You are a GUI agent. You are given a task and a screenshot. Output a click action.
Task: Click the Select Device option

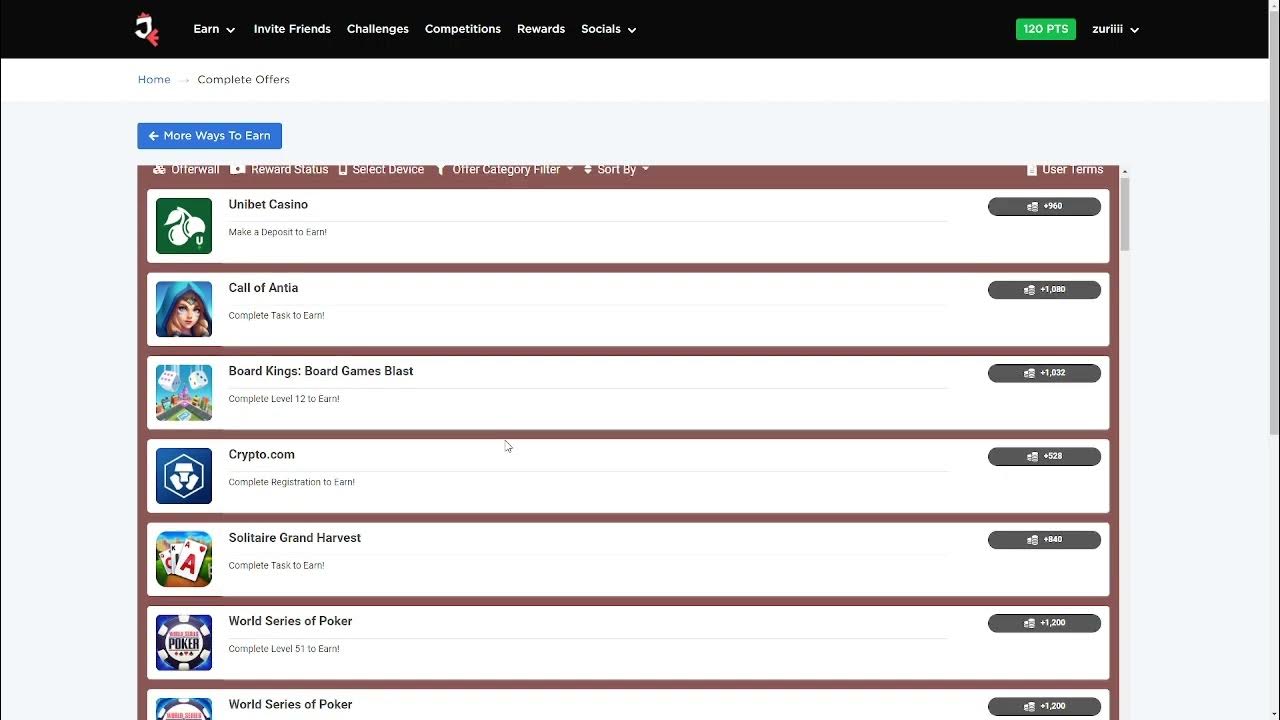click(x=382, y=170)
